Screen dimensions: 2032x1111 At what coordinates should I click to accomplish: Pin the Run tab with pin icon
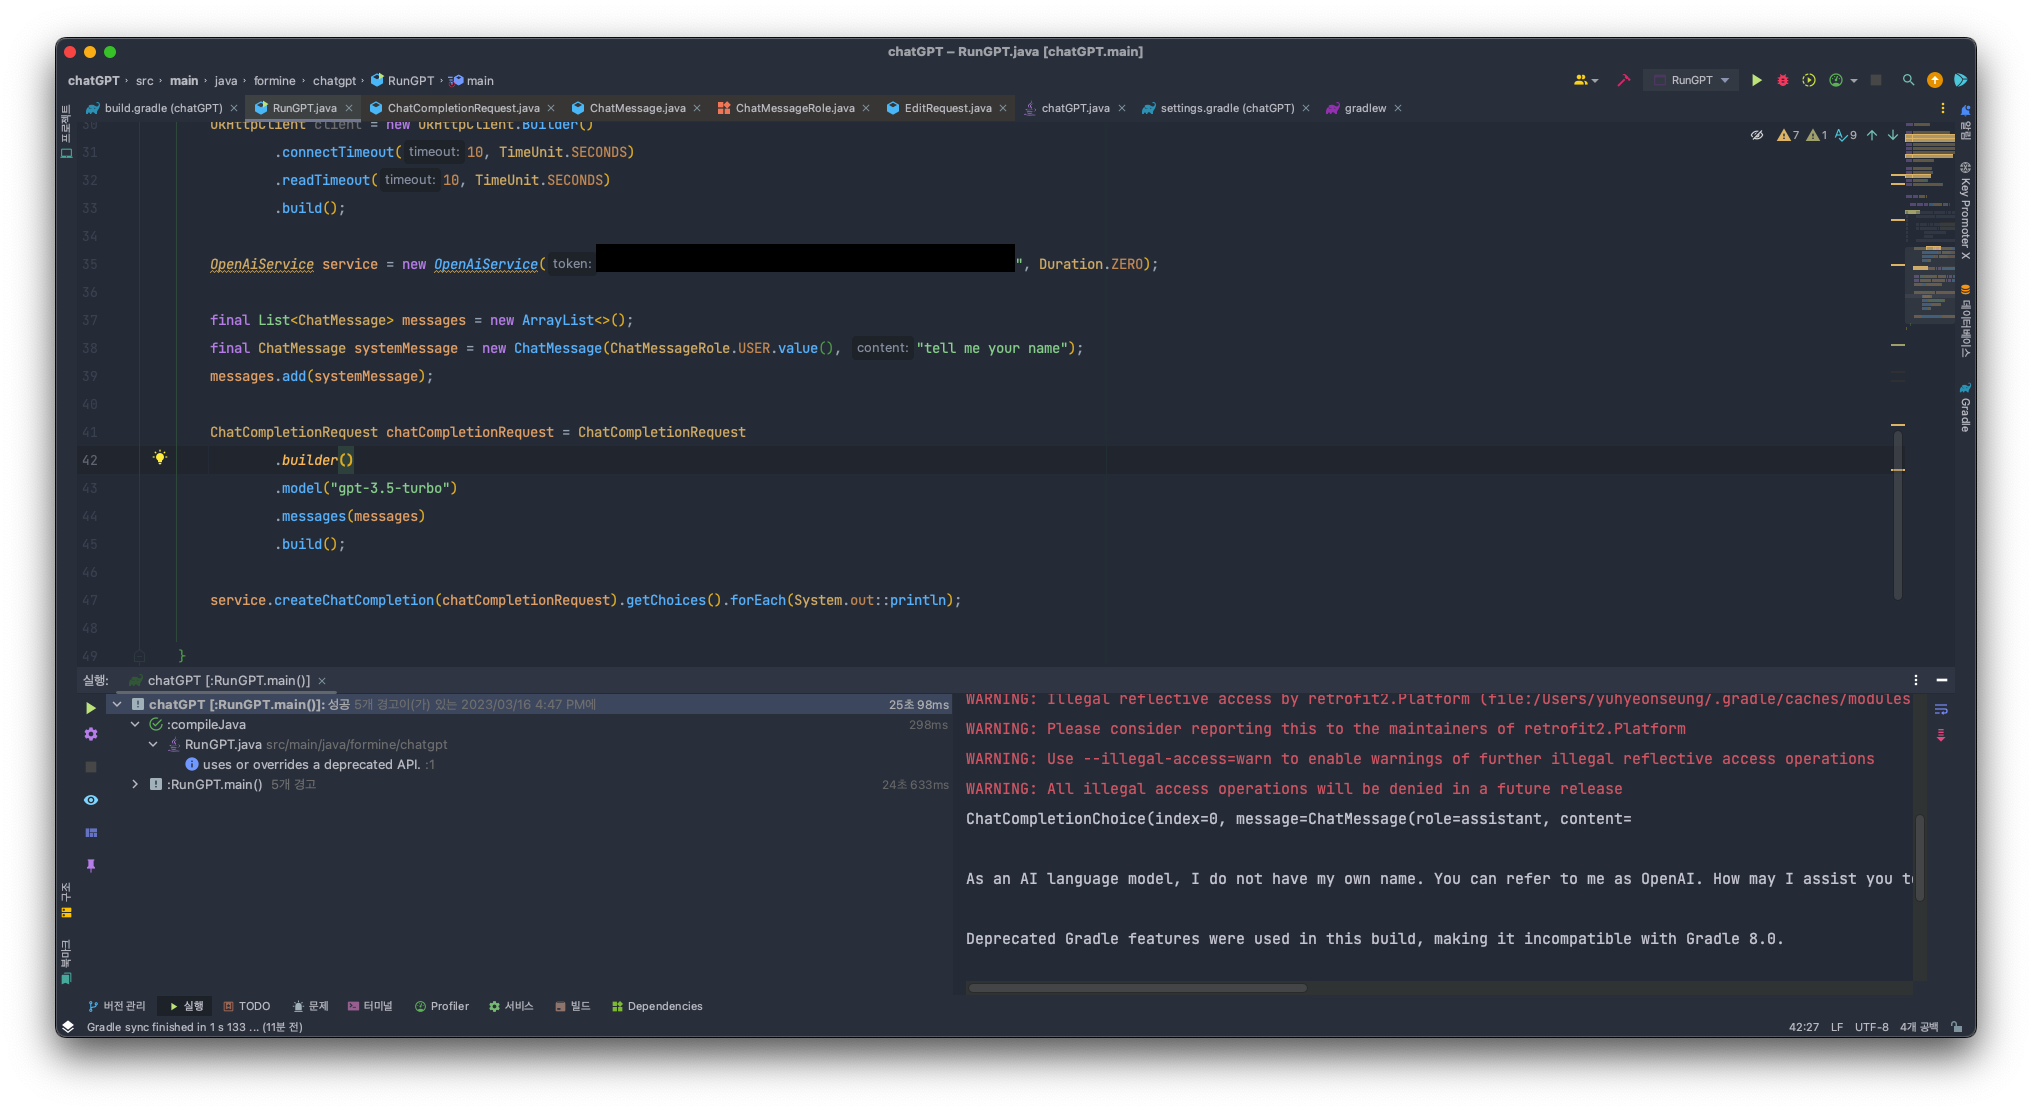click(91, 865)
